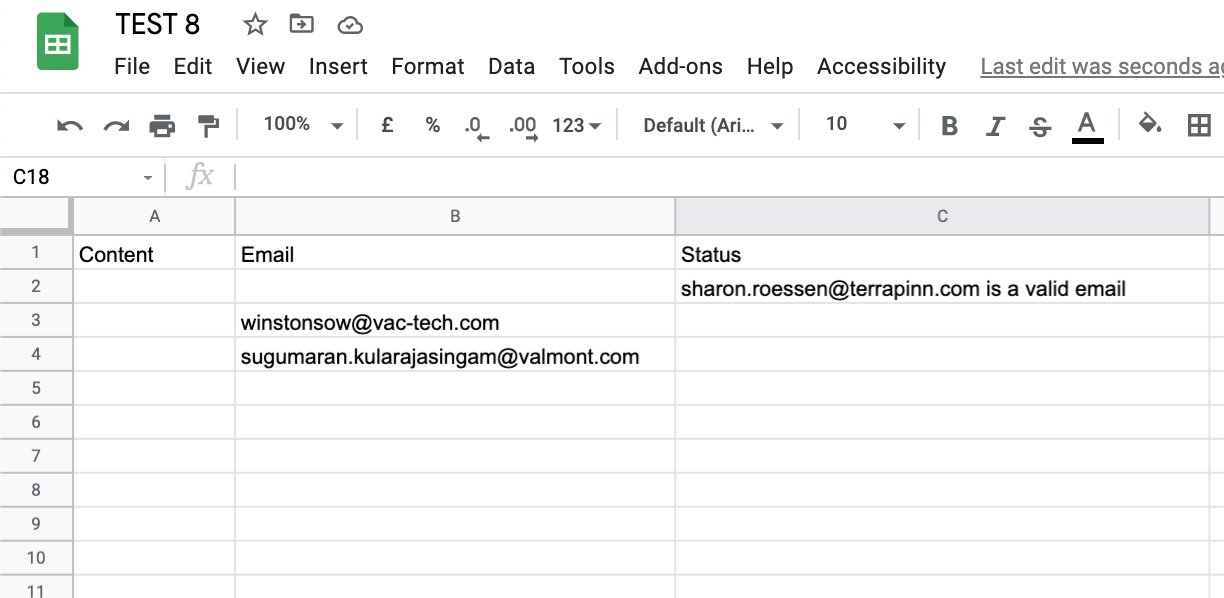Image resolution: width=1224 pixels, height=598 pixels.
Task: Select the sharon.roessen valid email status cell
Action: pos(942,287)
